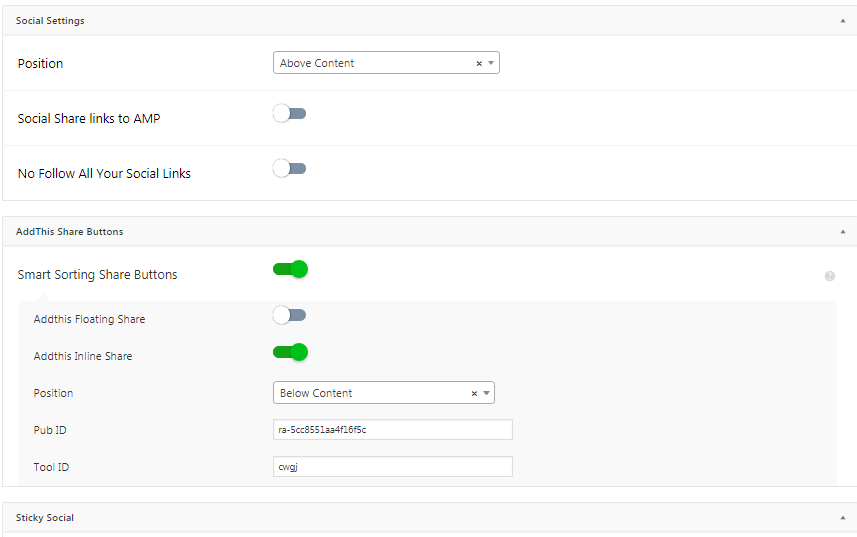Click the AddThis Share Buttons header

[x=430, y=232]
